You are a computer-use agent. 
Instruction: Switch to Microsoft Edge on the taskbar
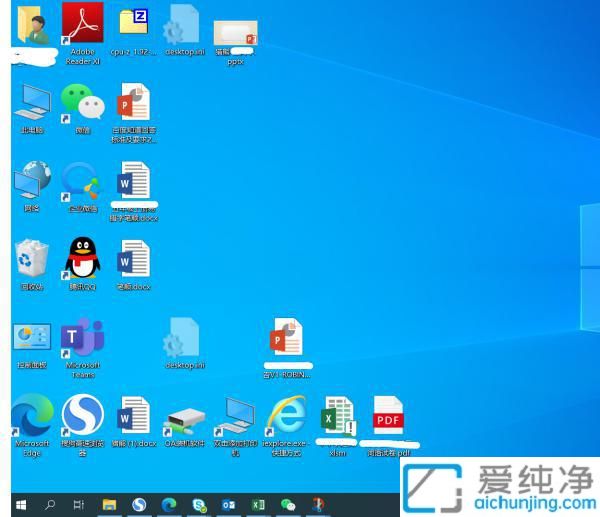(x=169, y=505)
